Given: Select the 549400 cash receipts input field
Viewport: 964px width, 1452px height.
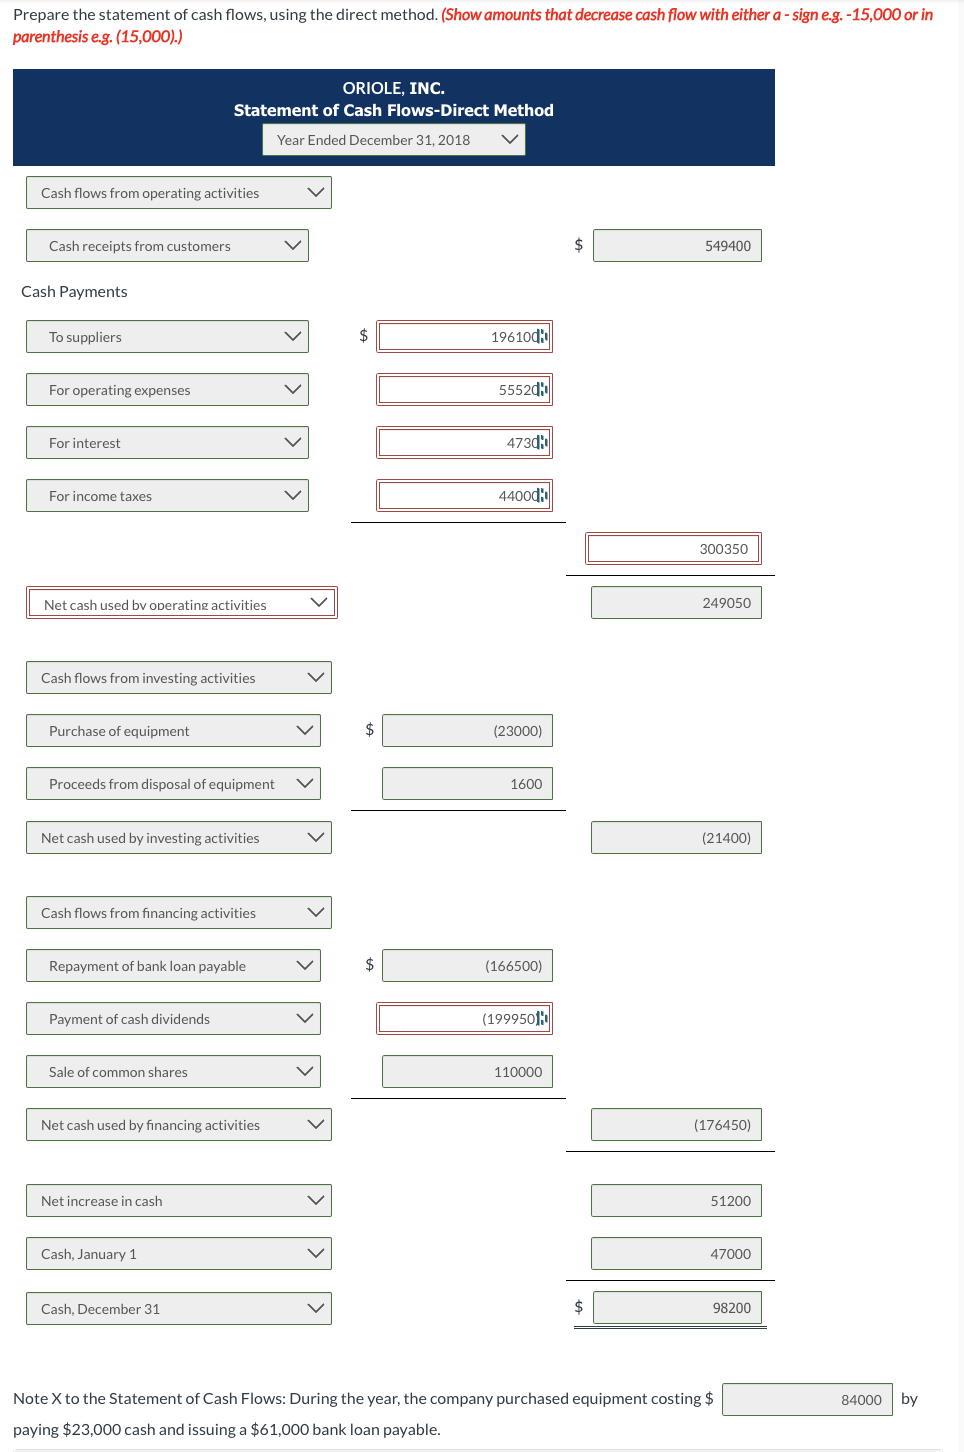Looking at the screenshot, I should coord(677,245).
